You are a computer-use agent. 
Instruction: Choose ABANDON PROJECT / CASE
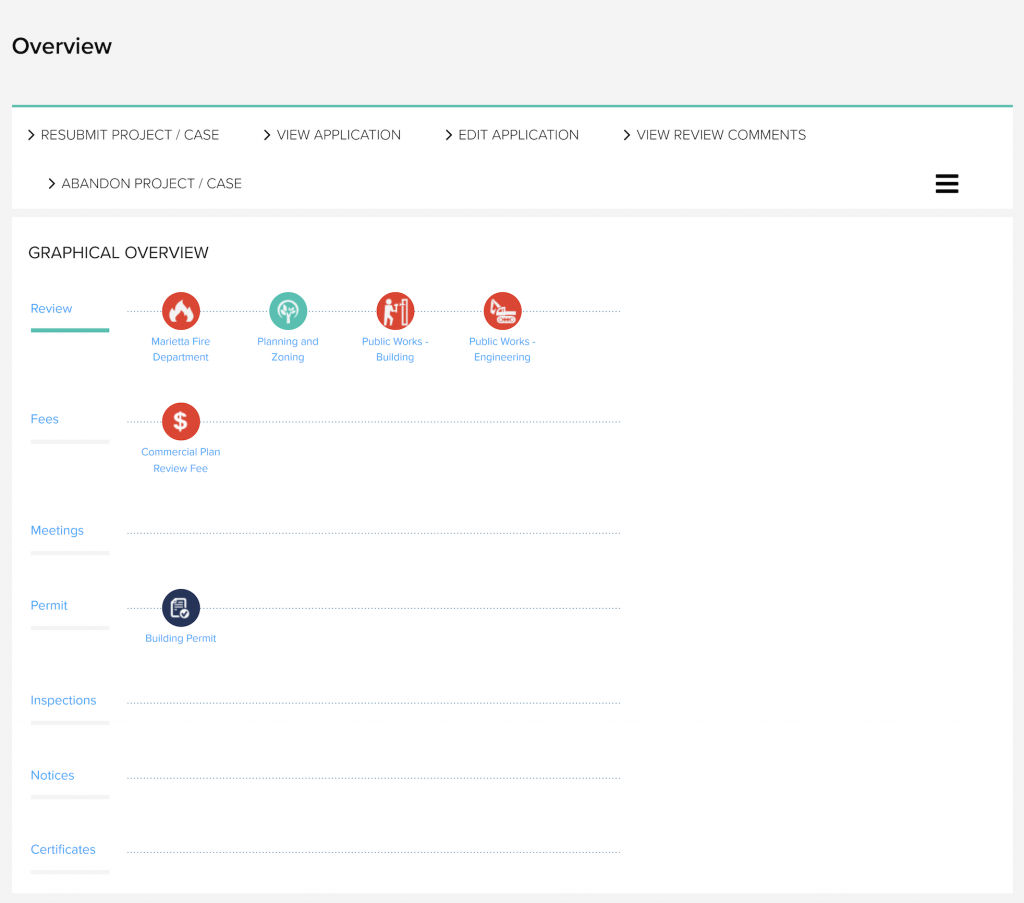152,184
